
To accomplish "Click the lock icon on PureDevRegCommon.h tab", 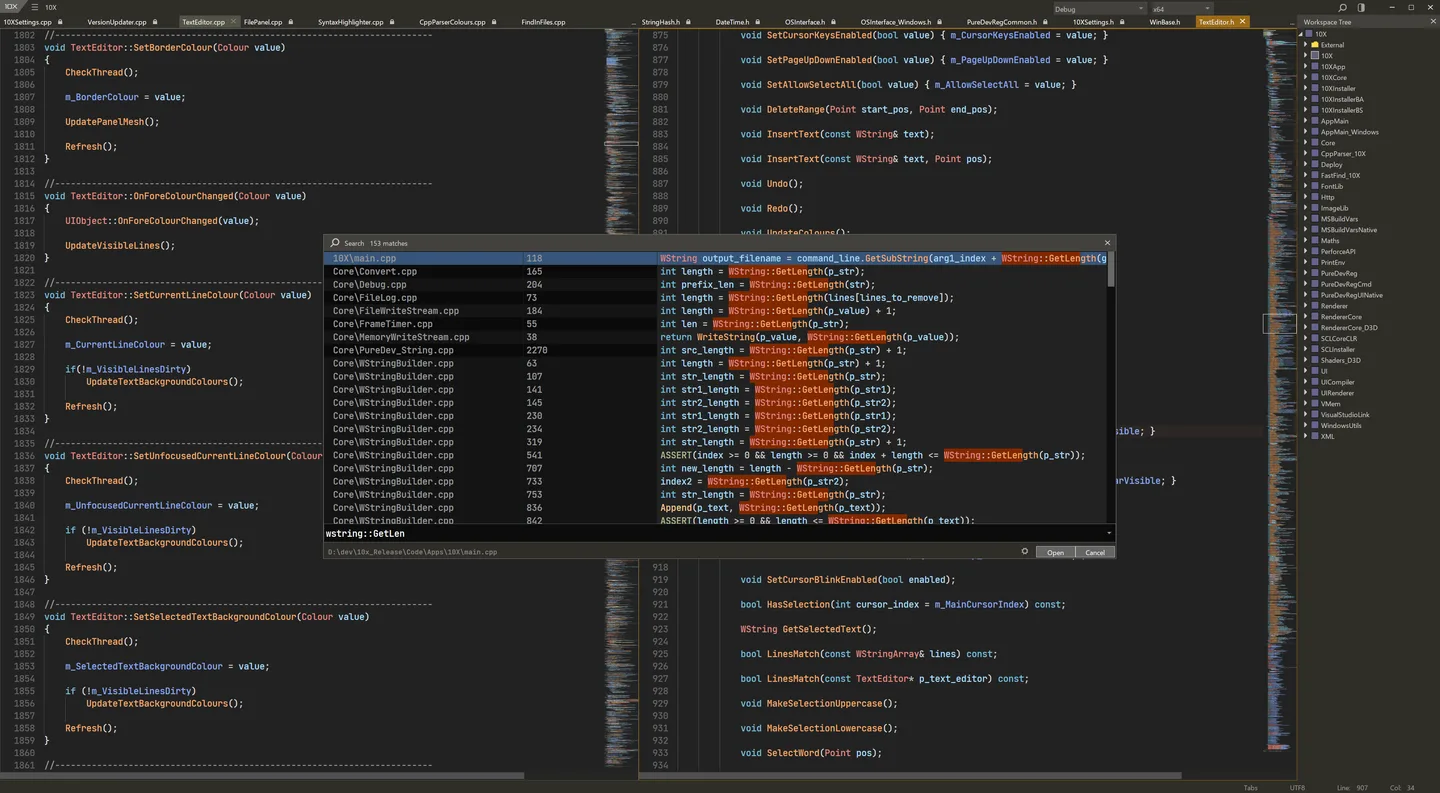I will click(1043, 21).
